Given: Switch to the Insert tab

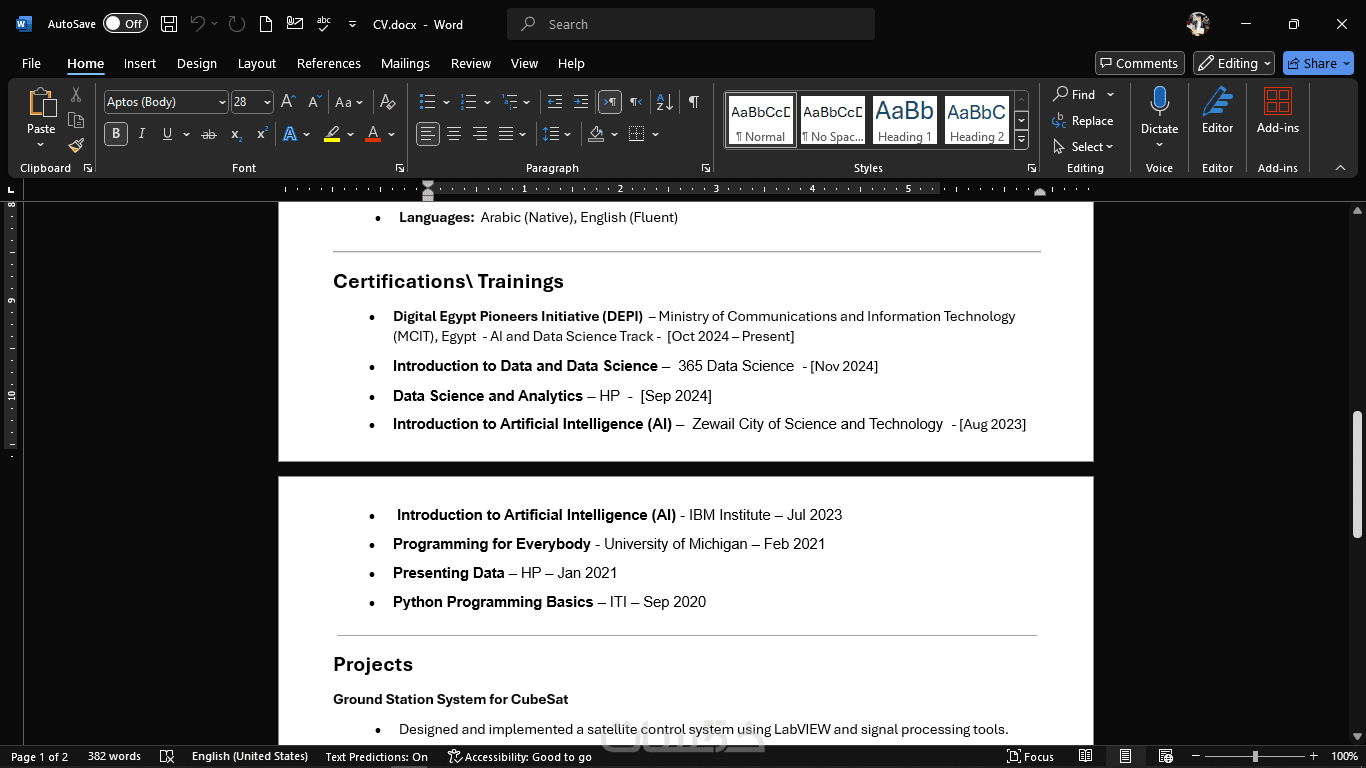Looking at the screenshot, I should click(140, 63).
